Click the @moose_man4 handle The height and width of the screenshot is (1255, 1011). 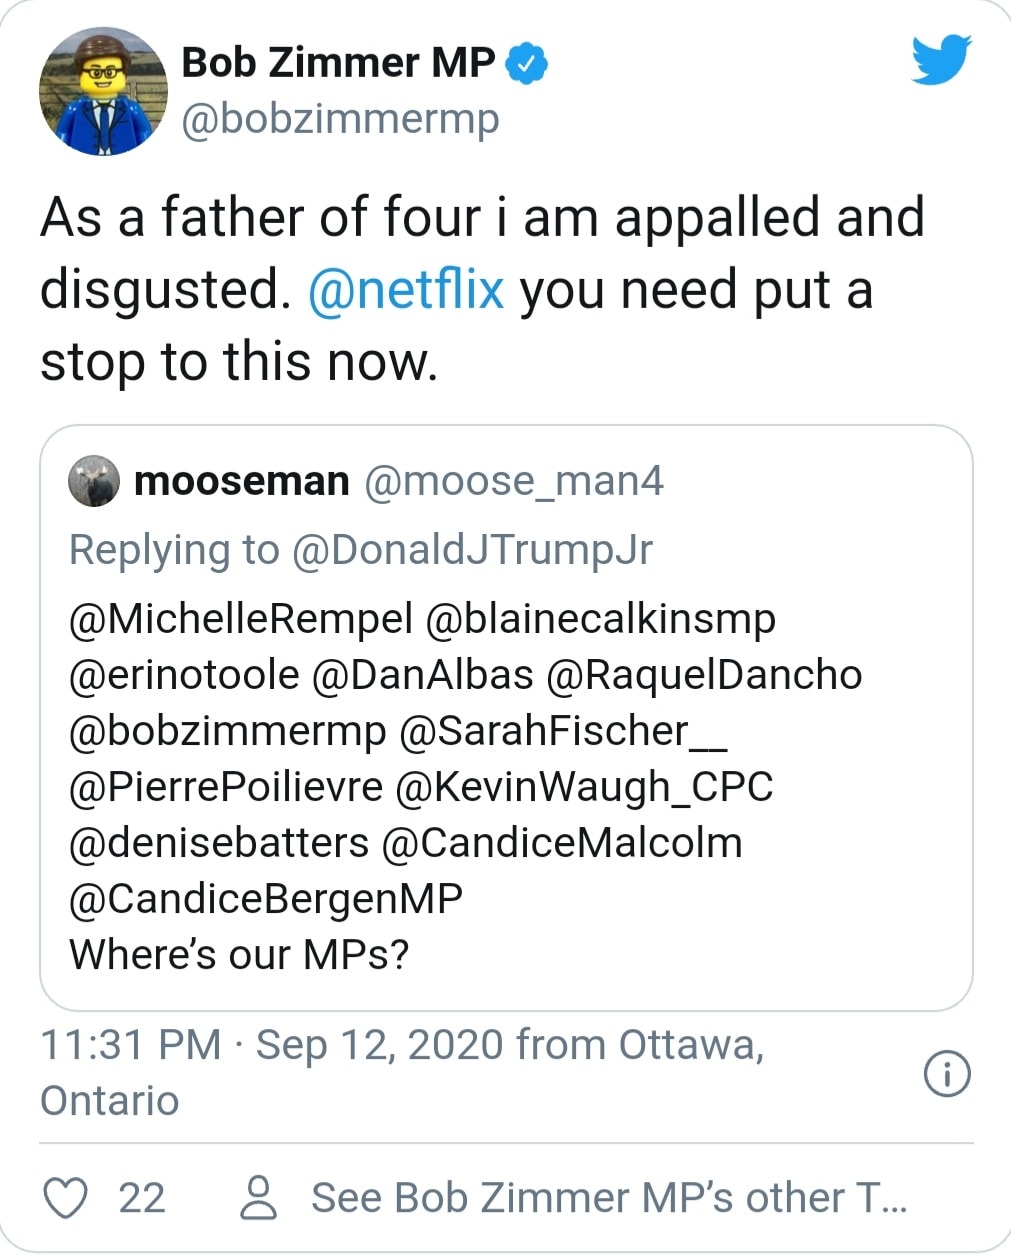(514, 481)
